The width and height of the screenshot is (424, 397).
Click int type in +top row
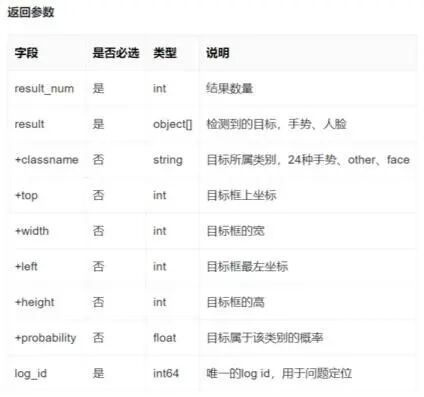[159, 195]
